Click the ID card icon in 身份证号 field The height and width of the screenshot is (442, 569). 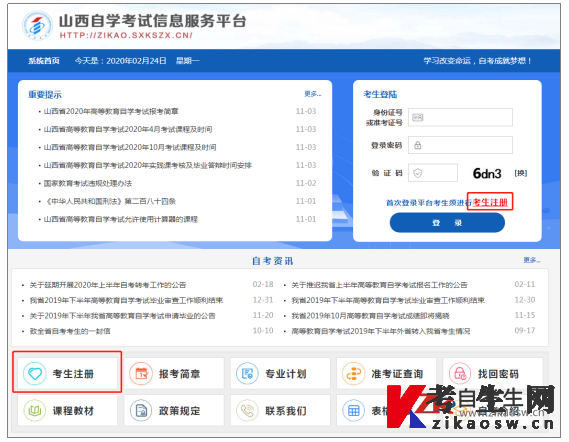pos(418,118)
